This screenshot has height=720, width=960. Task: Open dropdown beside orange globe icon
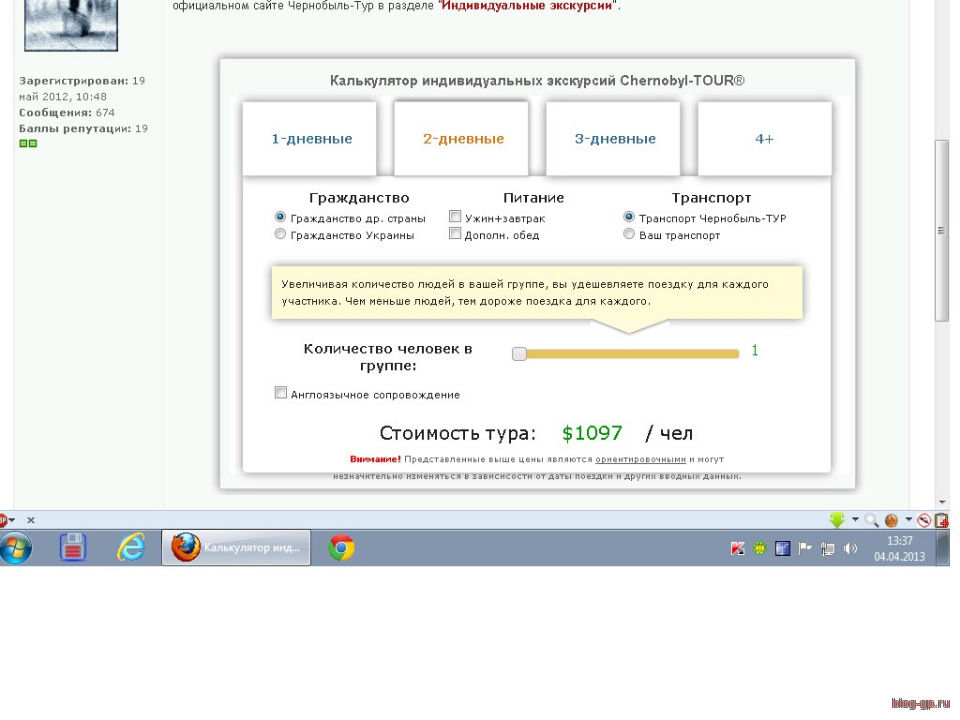909,519
